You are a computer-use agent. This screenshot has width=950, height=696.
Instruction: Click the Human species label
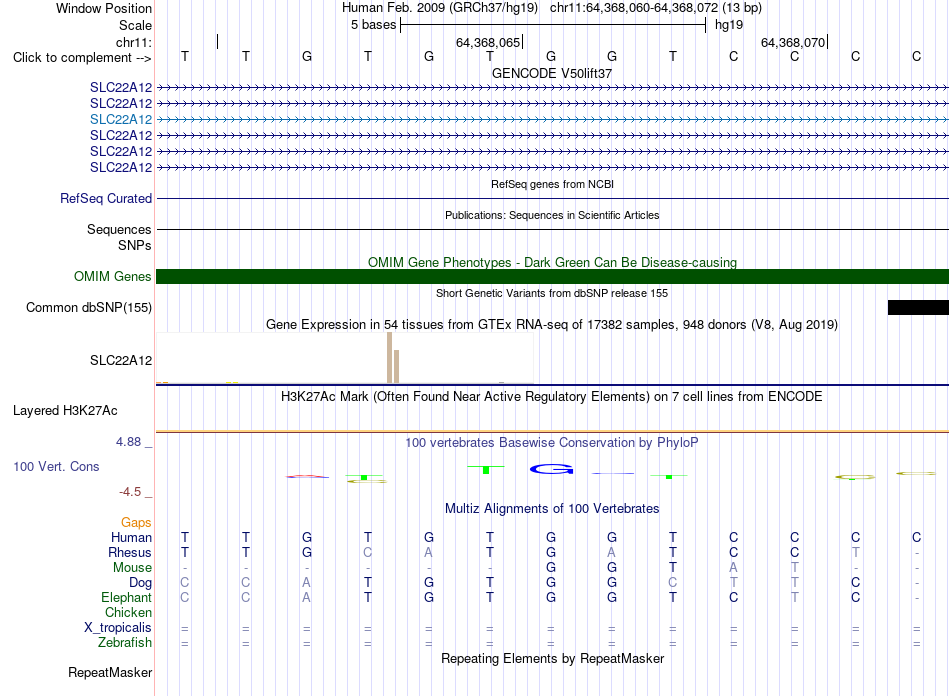click(x=131, y=537)
